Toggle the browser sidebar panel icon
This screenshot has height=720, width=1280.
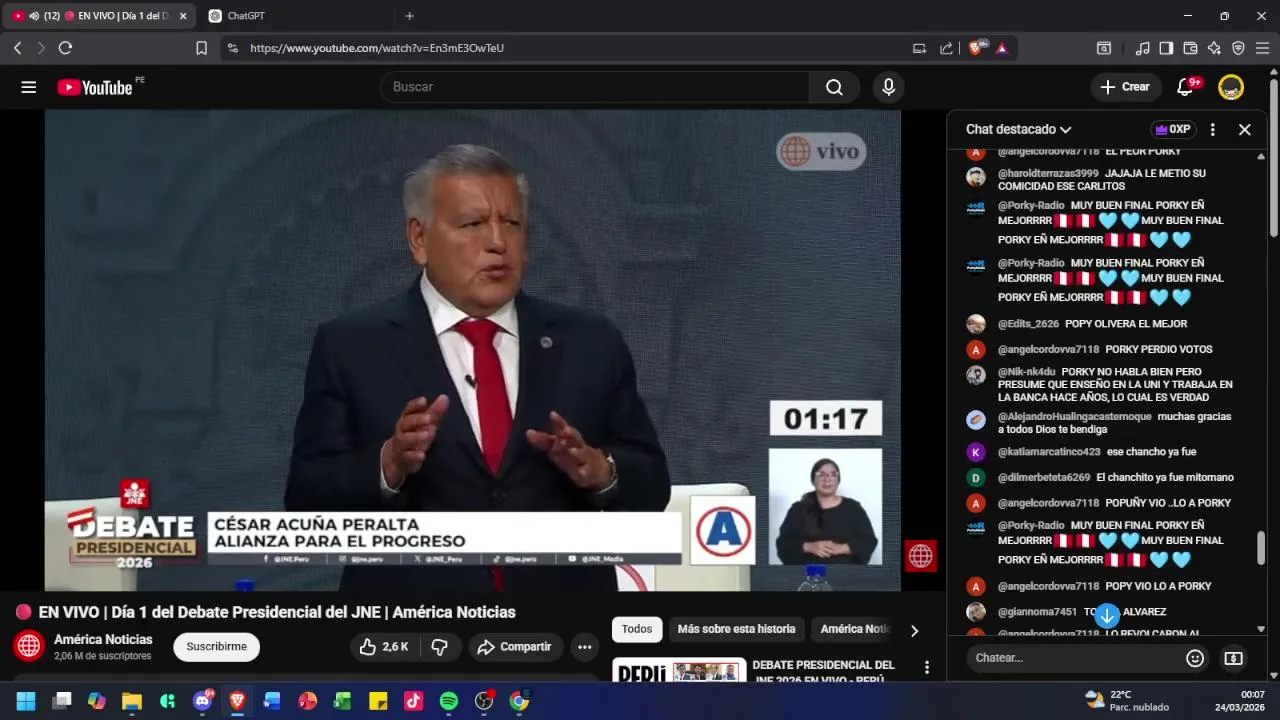click(1166, 47)
